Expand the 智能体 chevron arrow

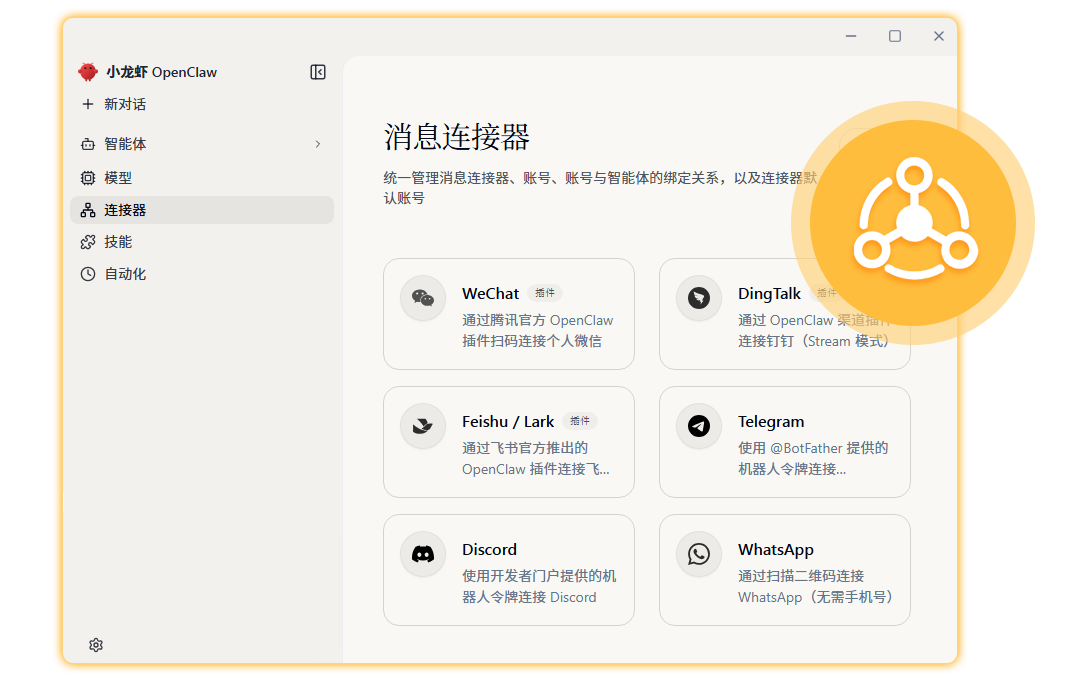tap(318, 144)
